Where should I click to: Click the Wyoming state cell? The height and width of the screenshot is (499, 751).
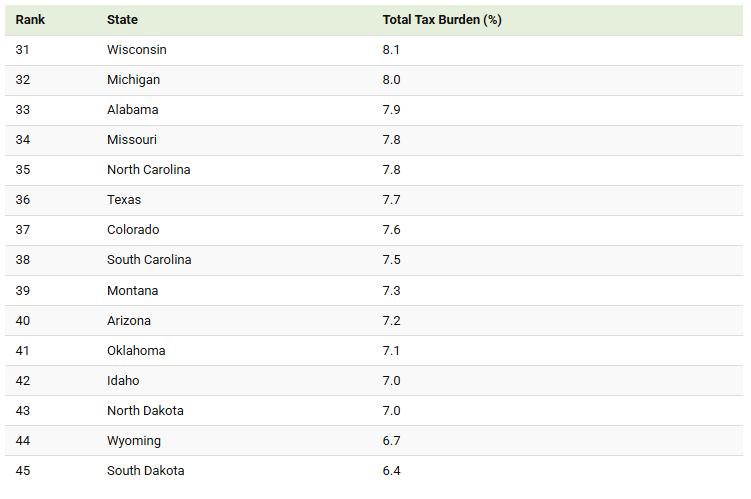tap(133, 441)
